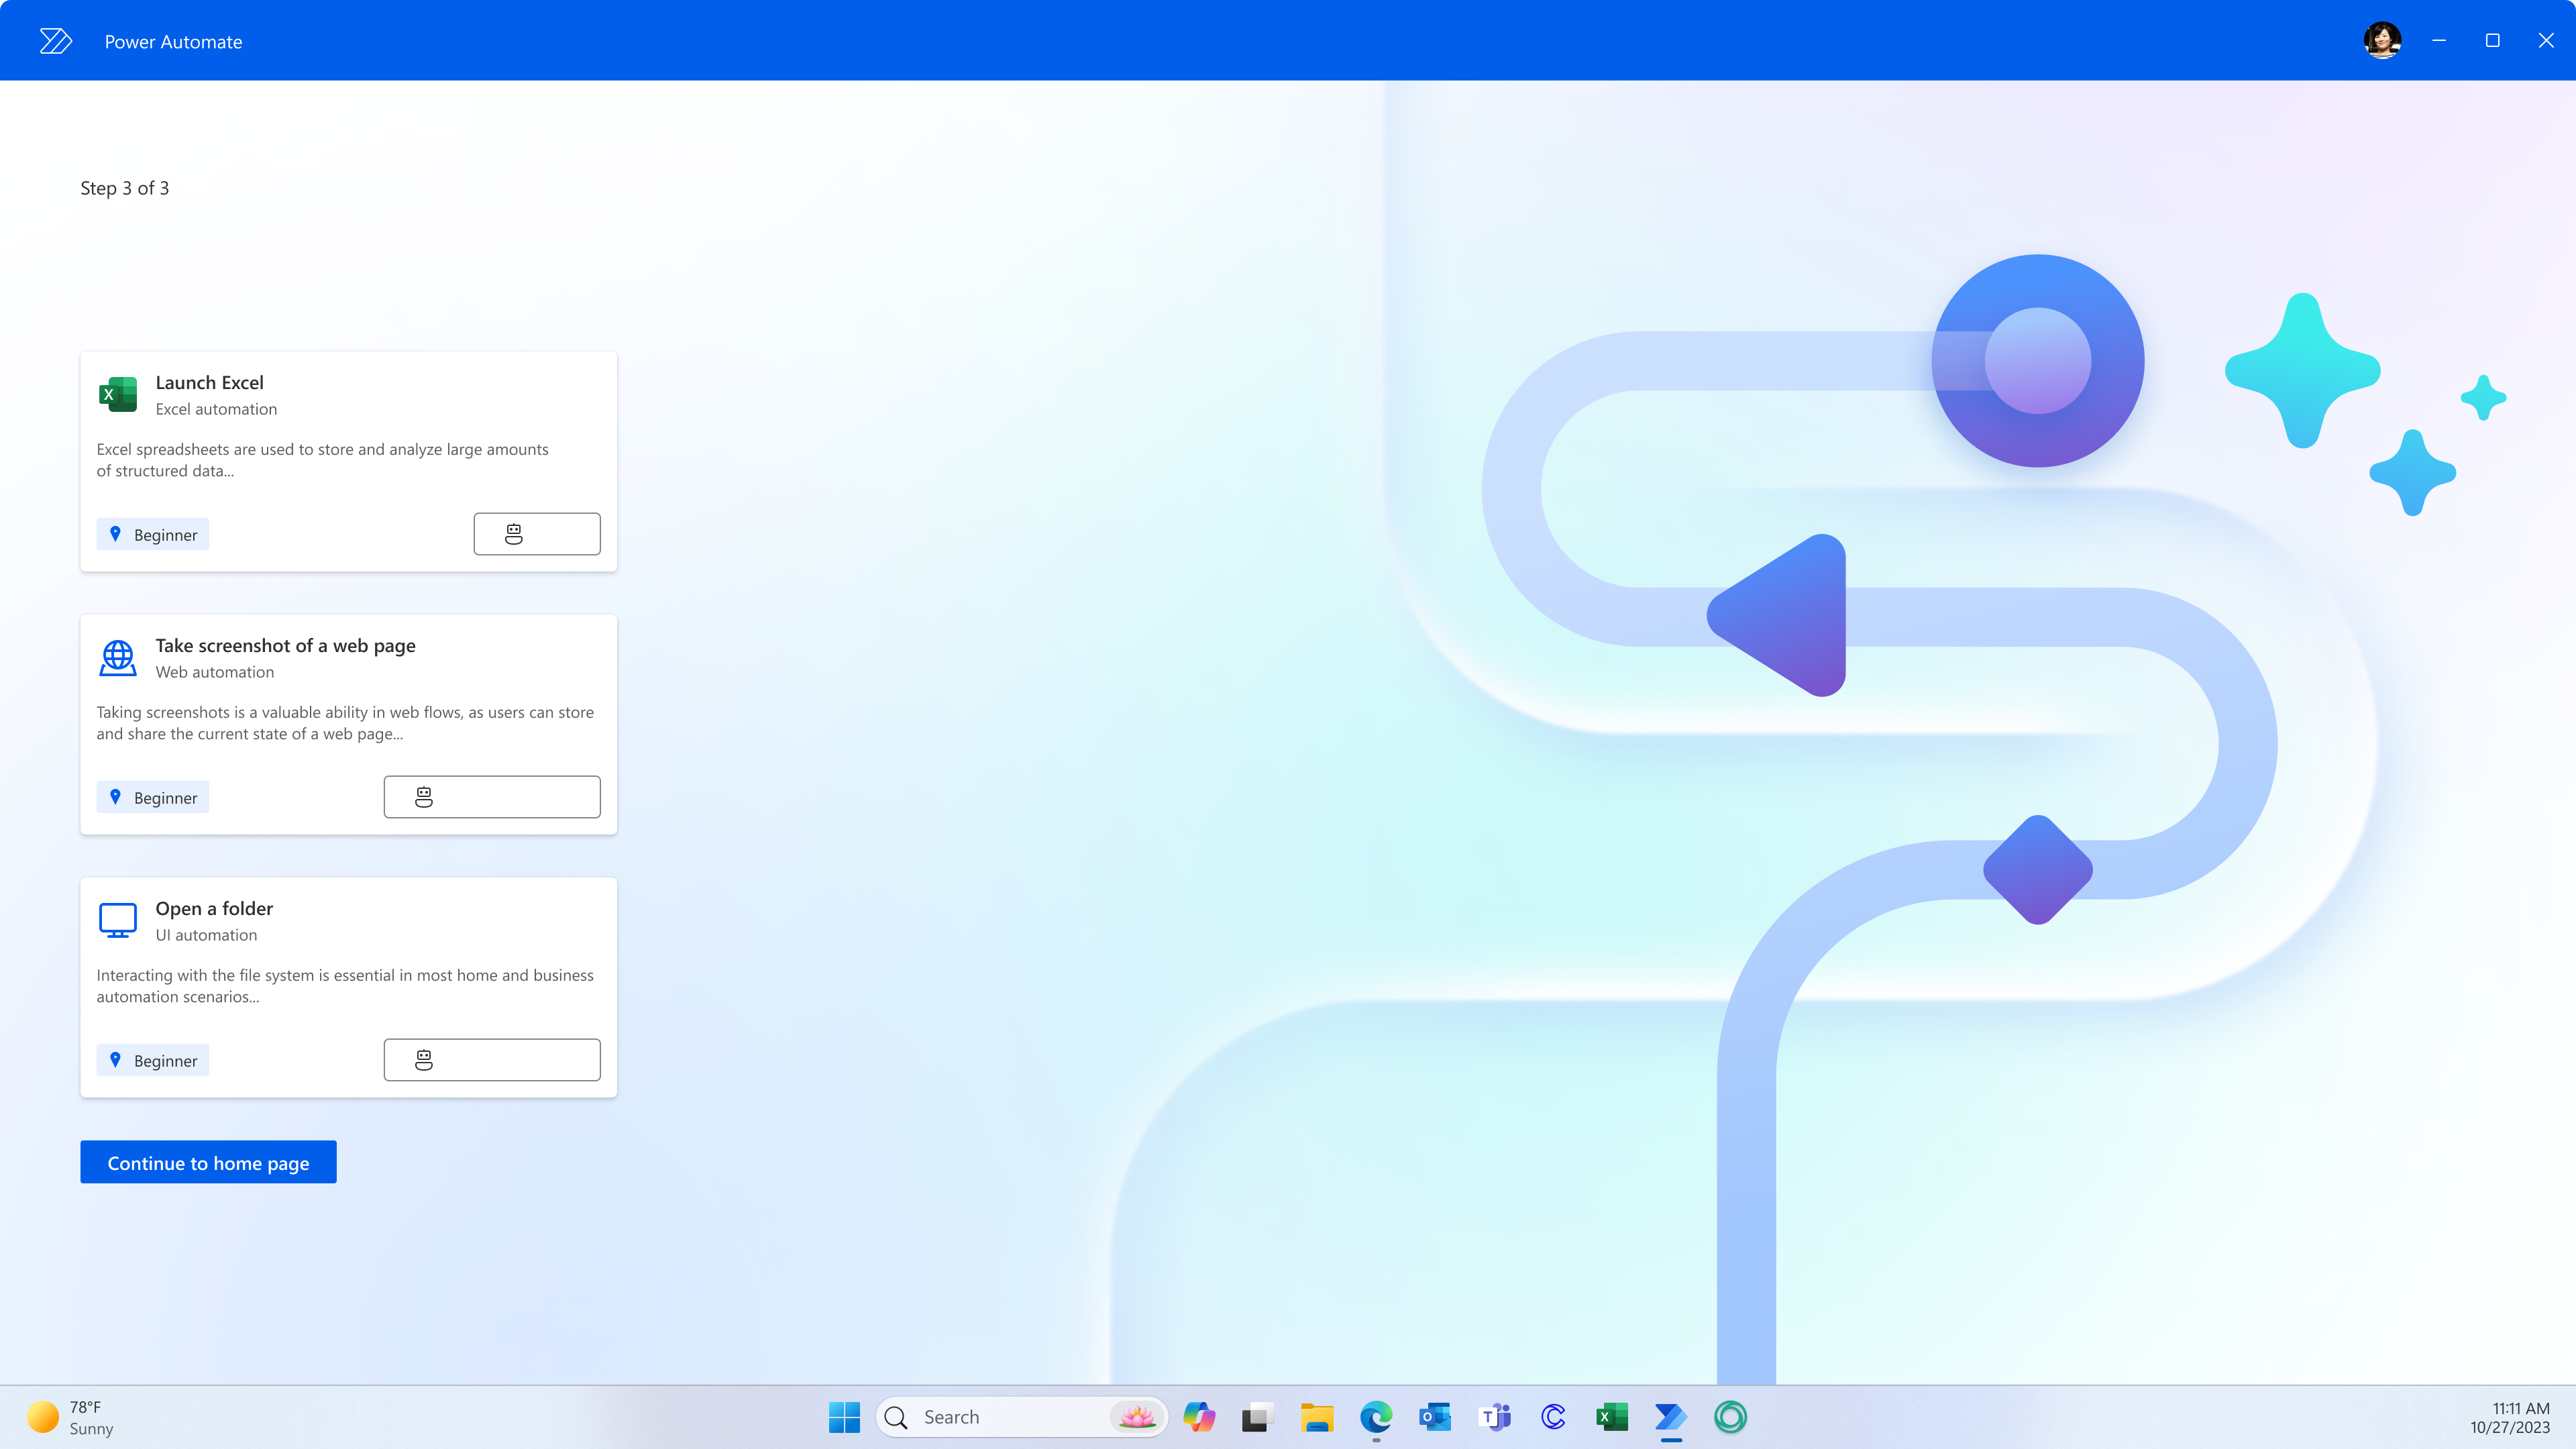Open the Sunny weather widget

pos(70,1417)
